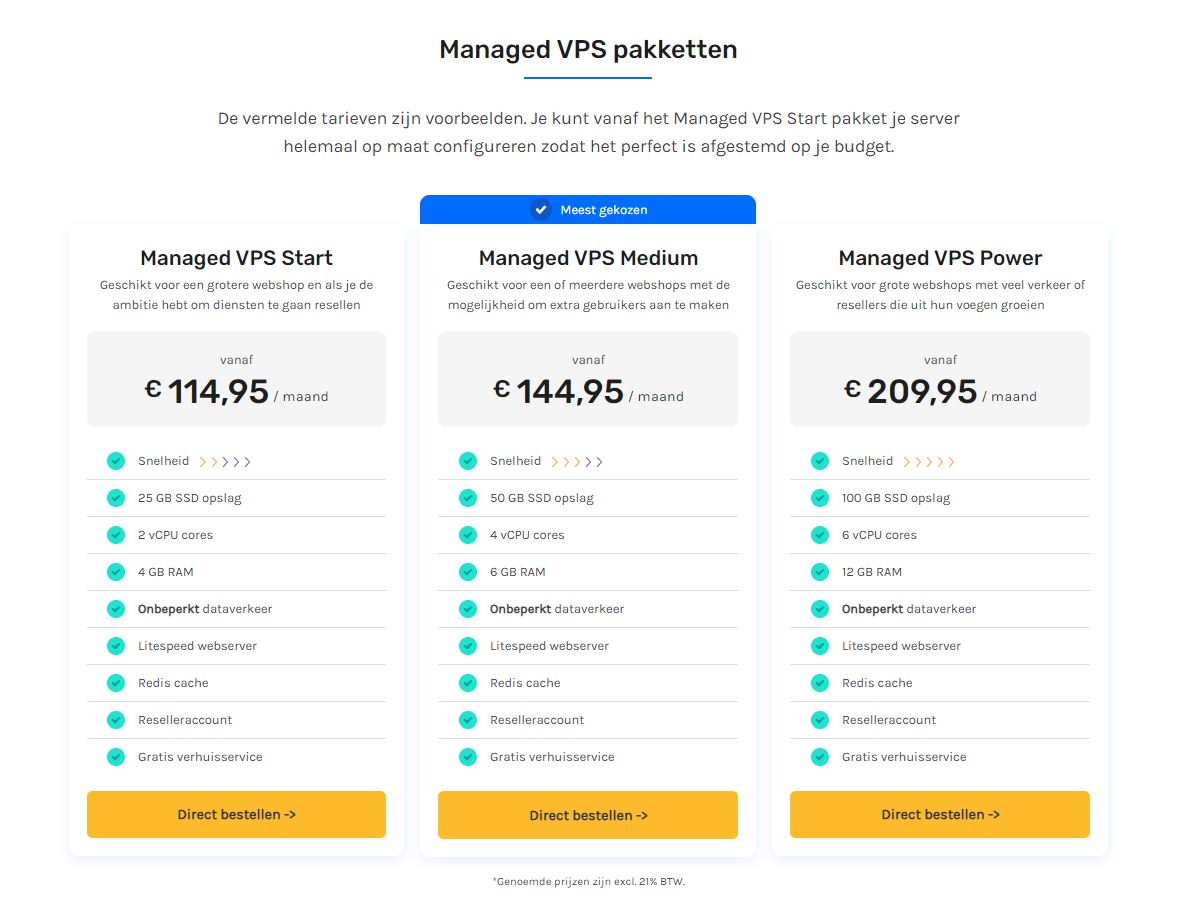Click the speed arrows in Managed VPS Start

point(225,462)
